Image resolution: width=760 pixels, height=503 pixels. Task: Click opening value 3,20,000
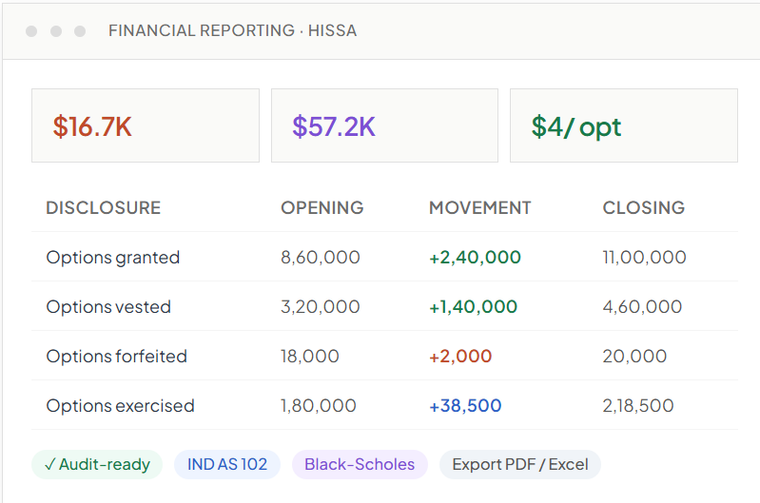320,307
